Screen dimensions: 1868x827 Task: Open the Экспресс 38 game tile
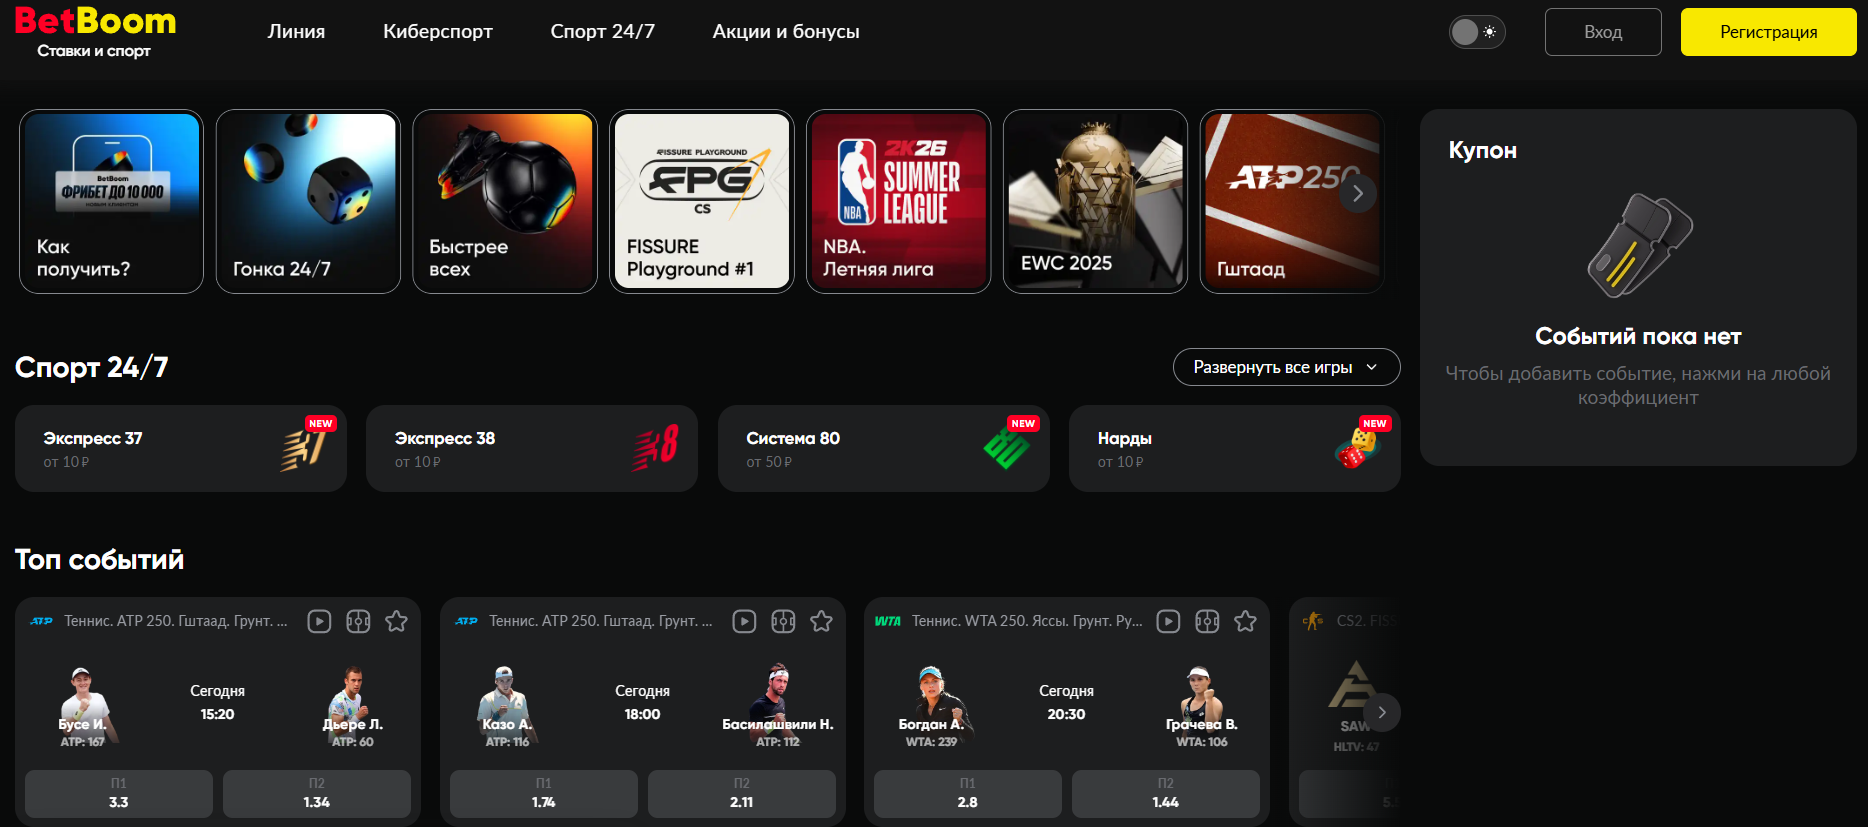(532, 448)
